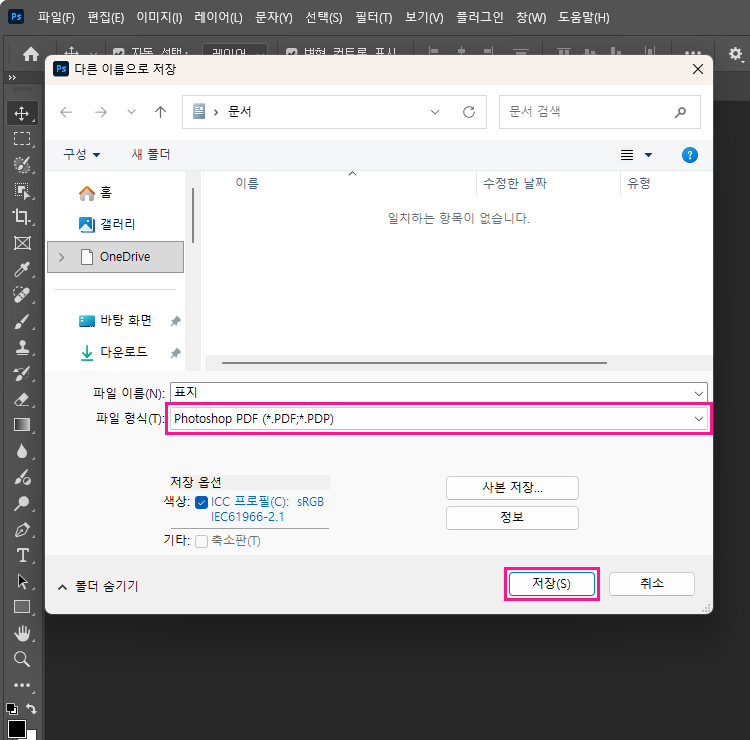Select the Zoom tool

point(22,659)
